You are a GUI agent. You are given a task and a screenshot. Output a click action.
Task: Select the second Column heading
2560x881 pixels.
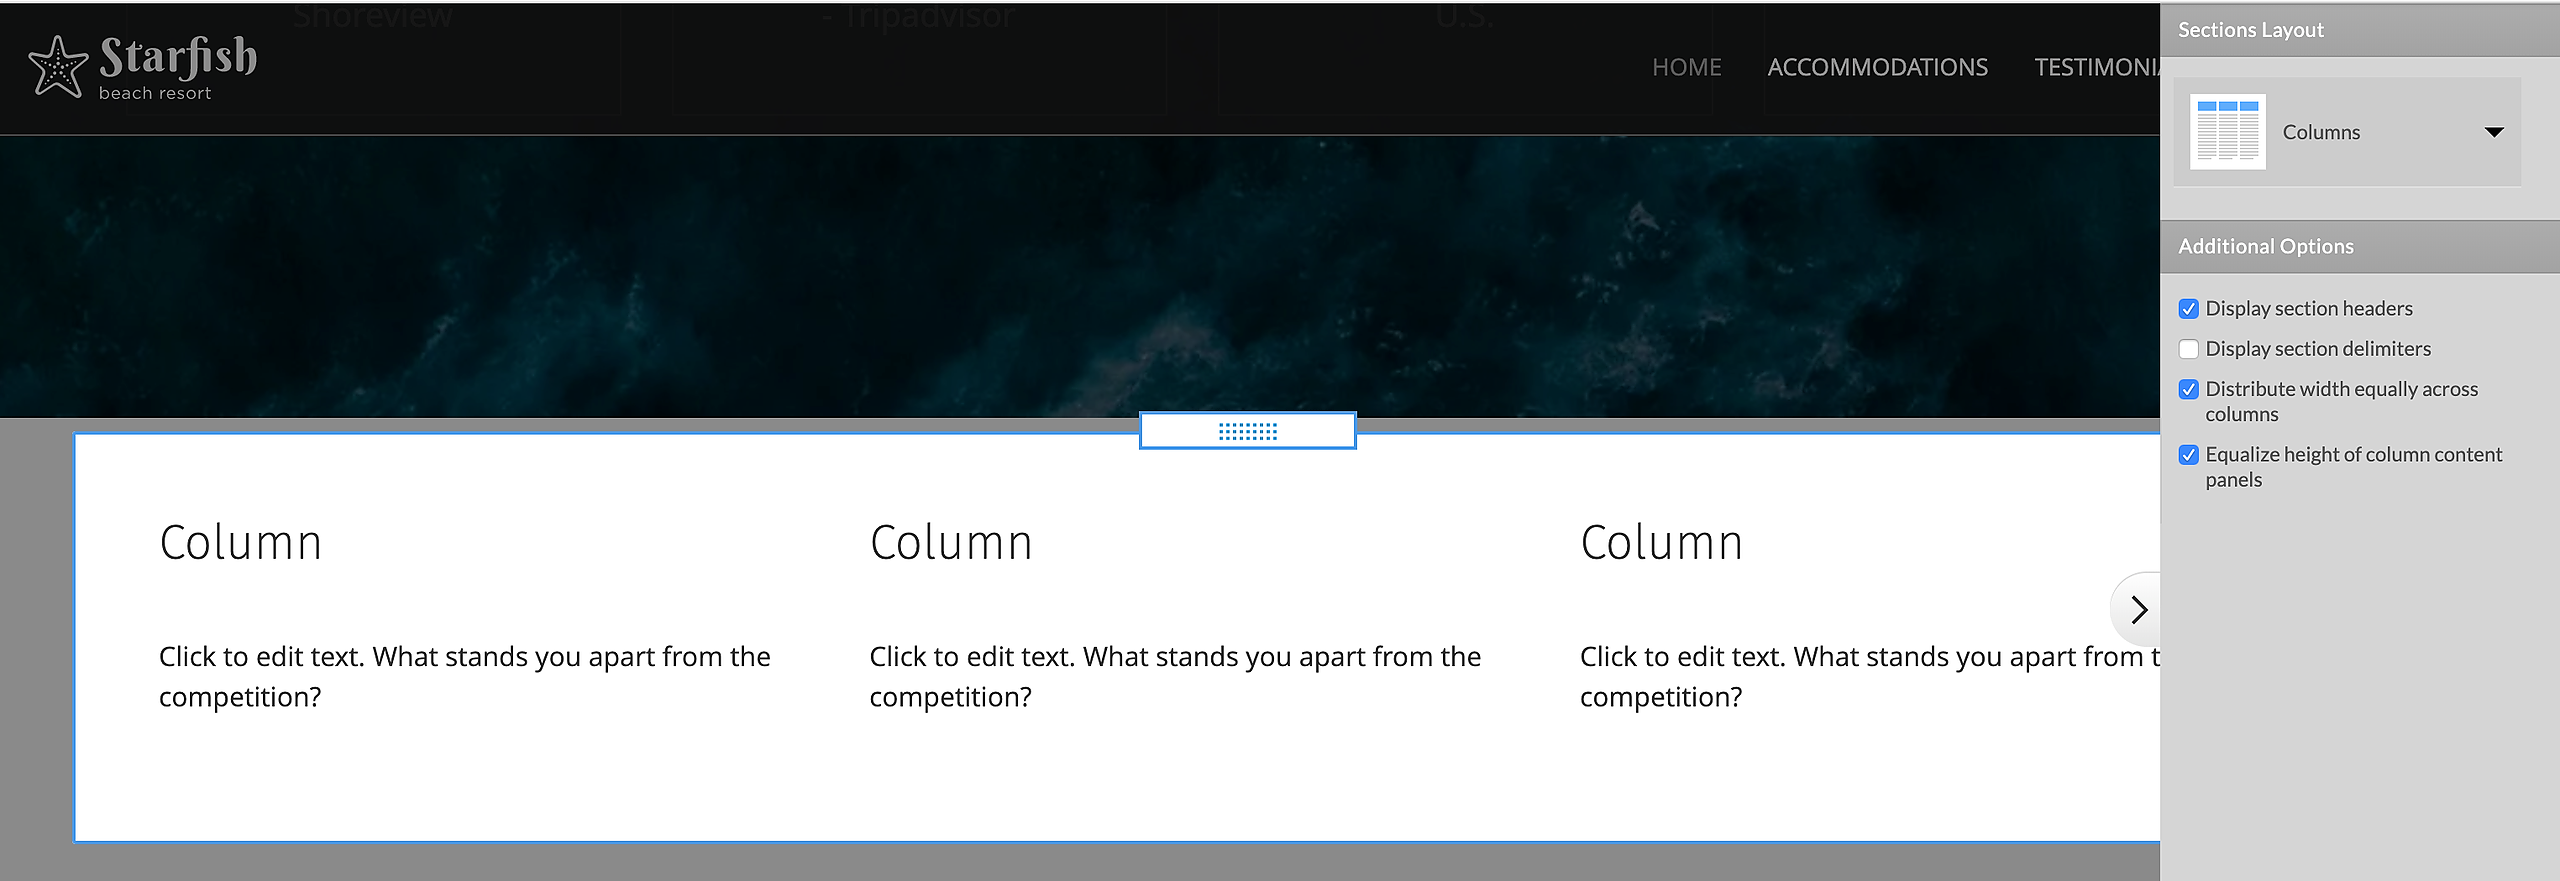[x=951, y=543]
